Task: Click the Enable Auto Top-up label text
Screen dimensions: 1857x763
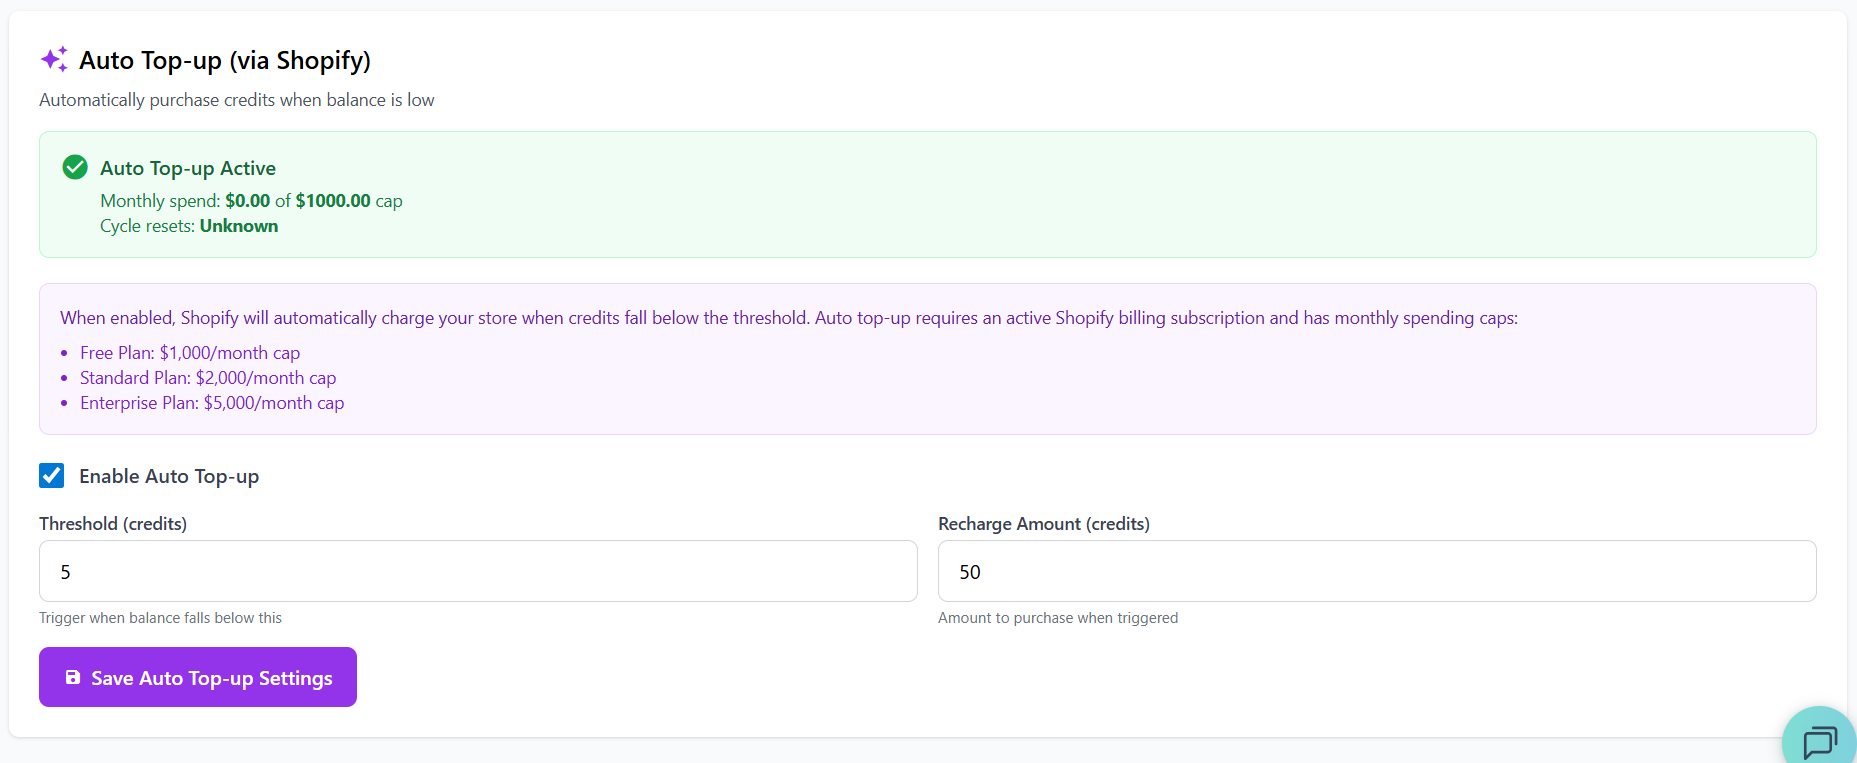Action: (169, 477)
